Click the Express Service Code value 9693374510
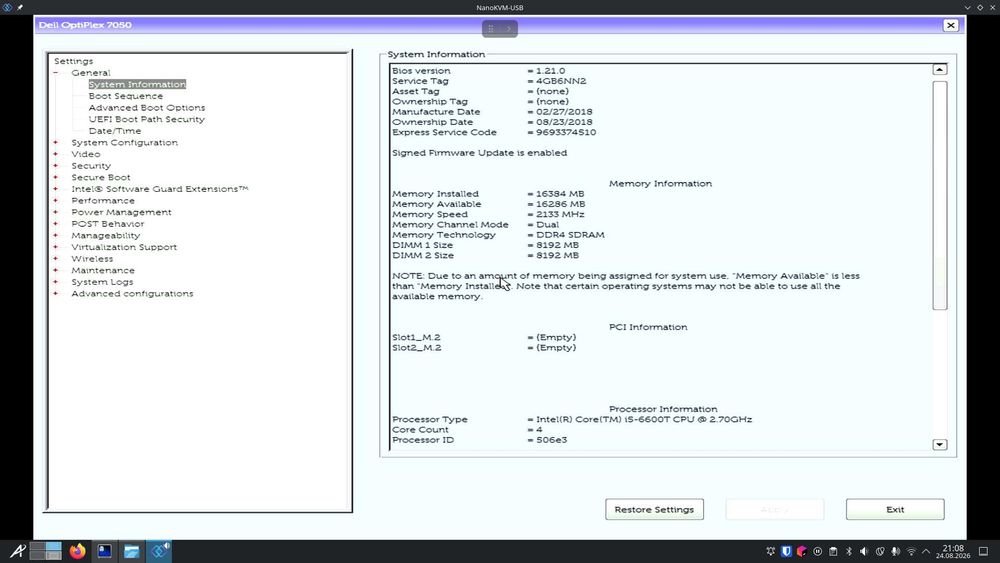This screenshot has height=563, width=1000. click(566, 133)
